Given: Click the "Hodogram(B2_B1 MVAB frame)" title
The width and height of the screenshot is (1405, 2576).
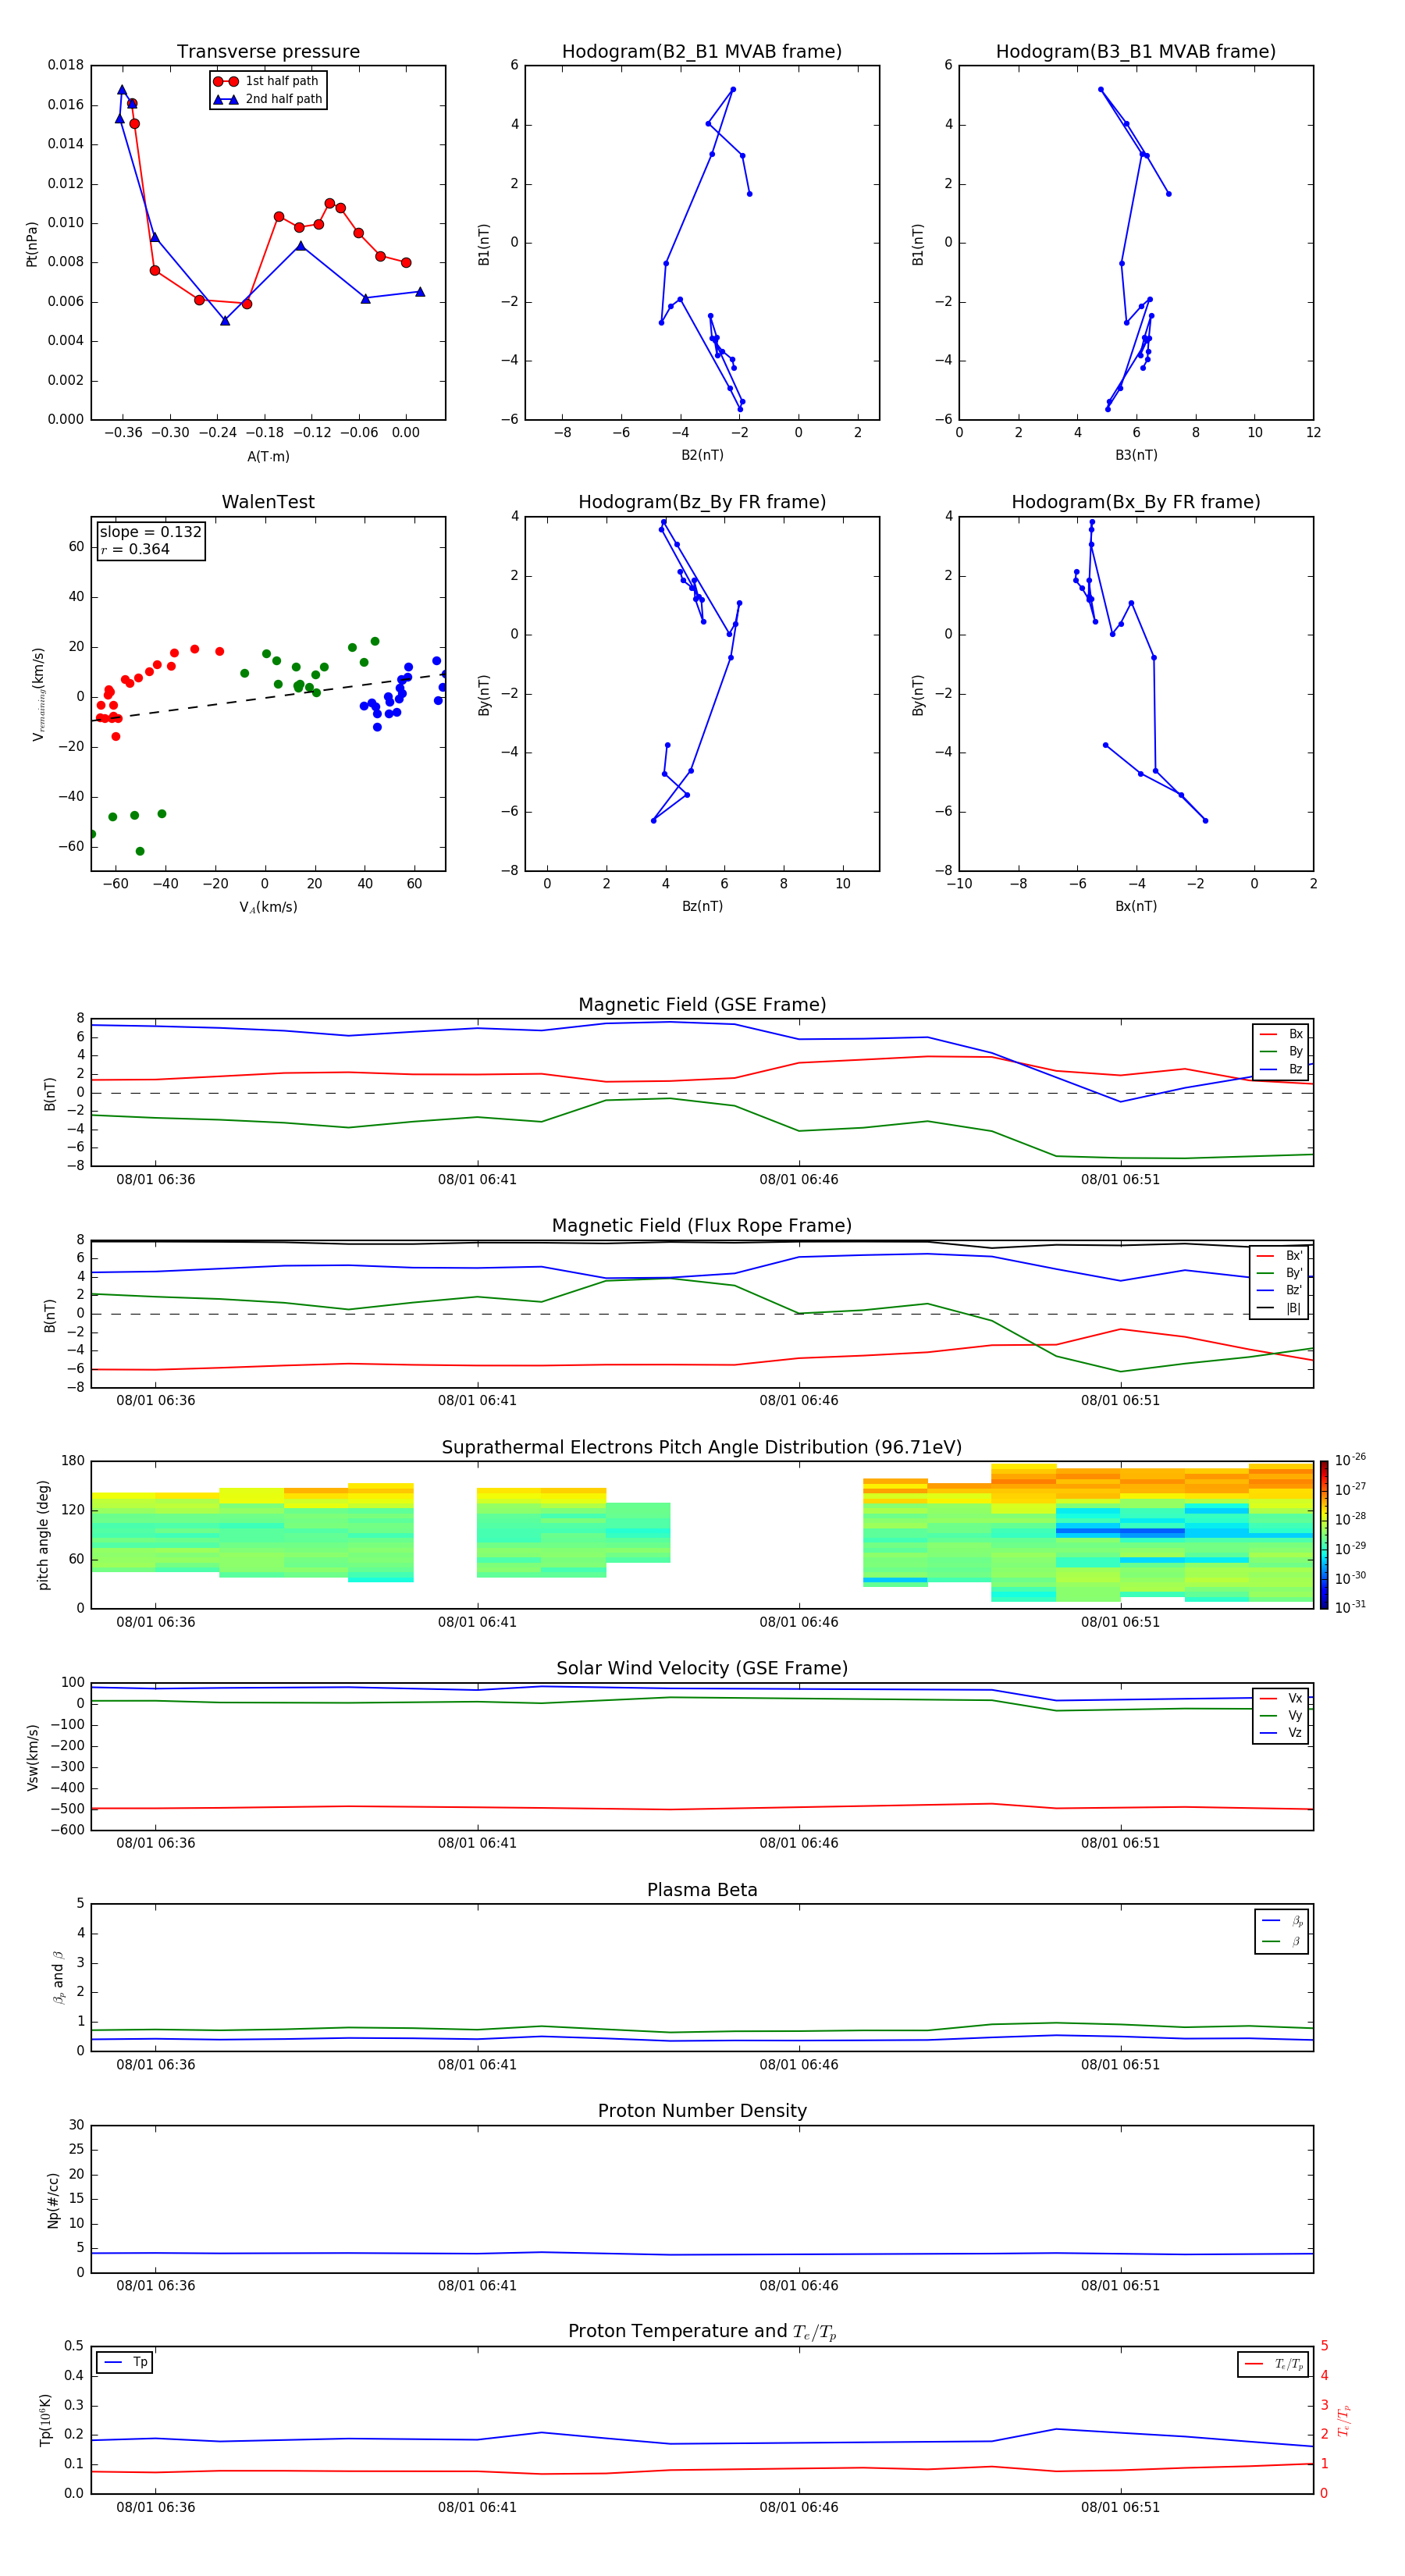Looking at the screenshot, I should 702,52.
